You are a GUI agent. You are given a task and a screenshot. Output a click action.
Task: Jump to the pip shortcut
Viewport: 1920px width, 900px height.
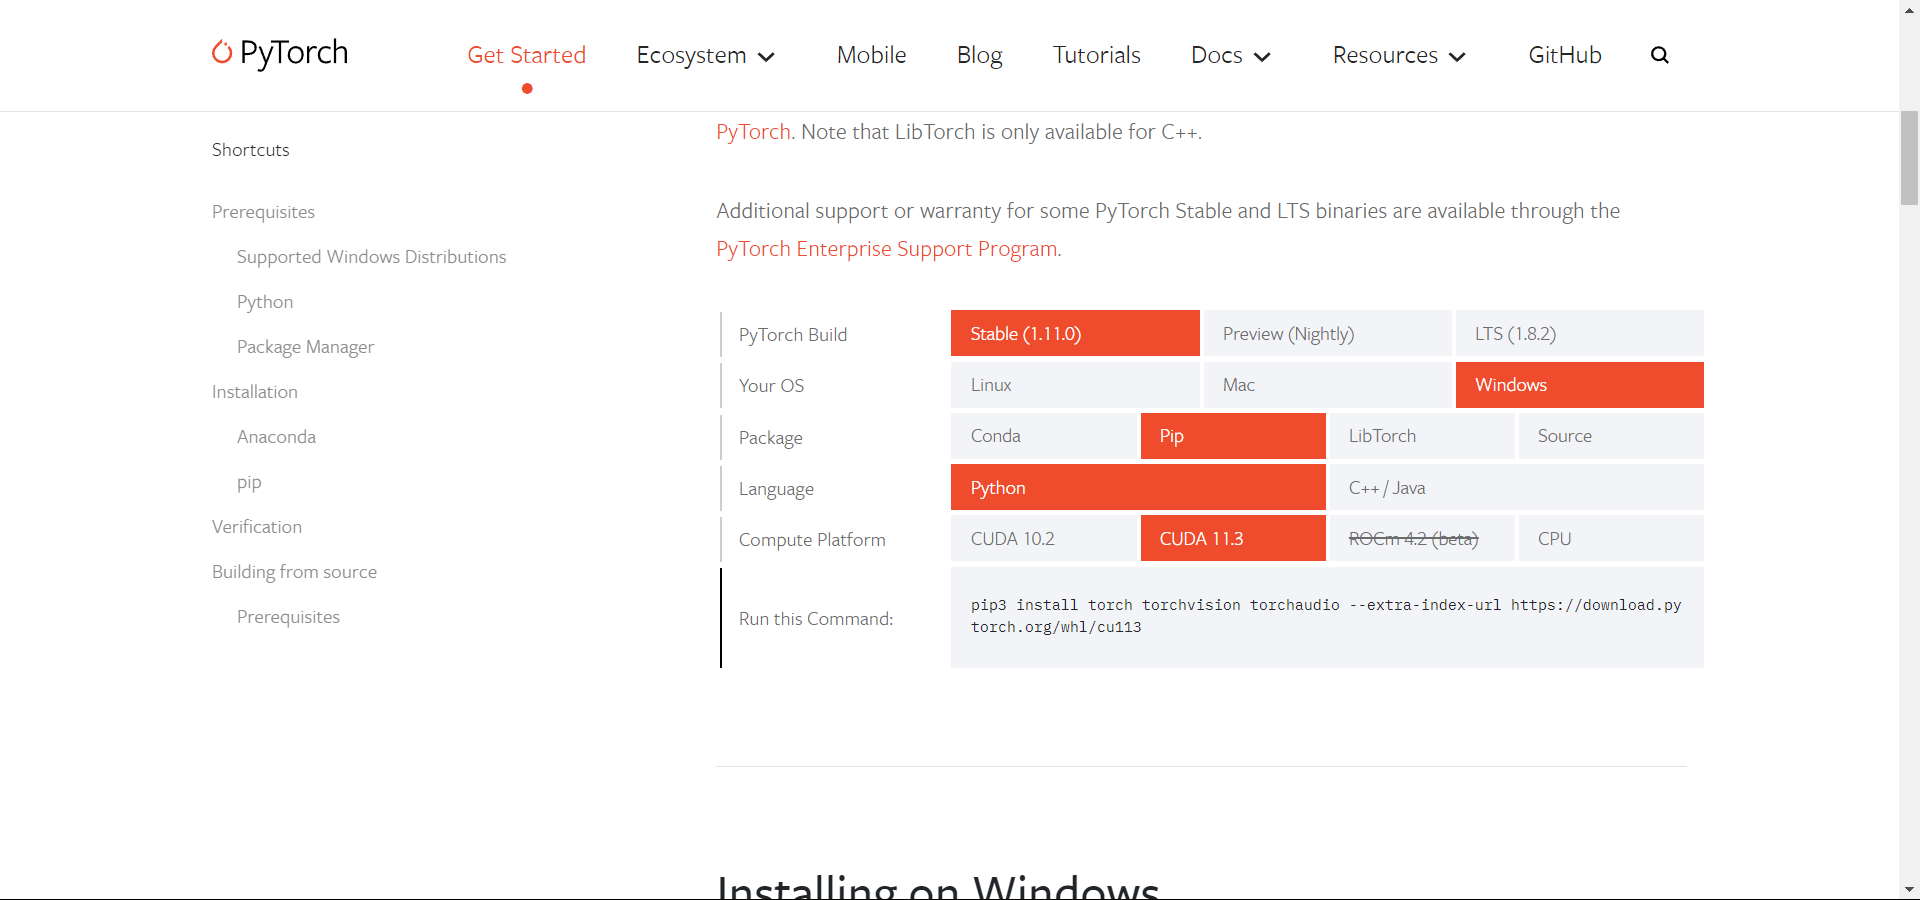pyautogui.click(x=249, y=483)
